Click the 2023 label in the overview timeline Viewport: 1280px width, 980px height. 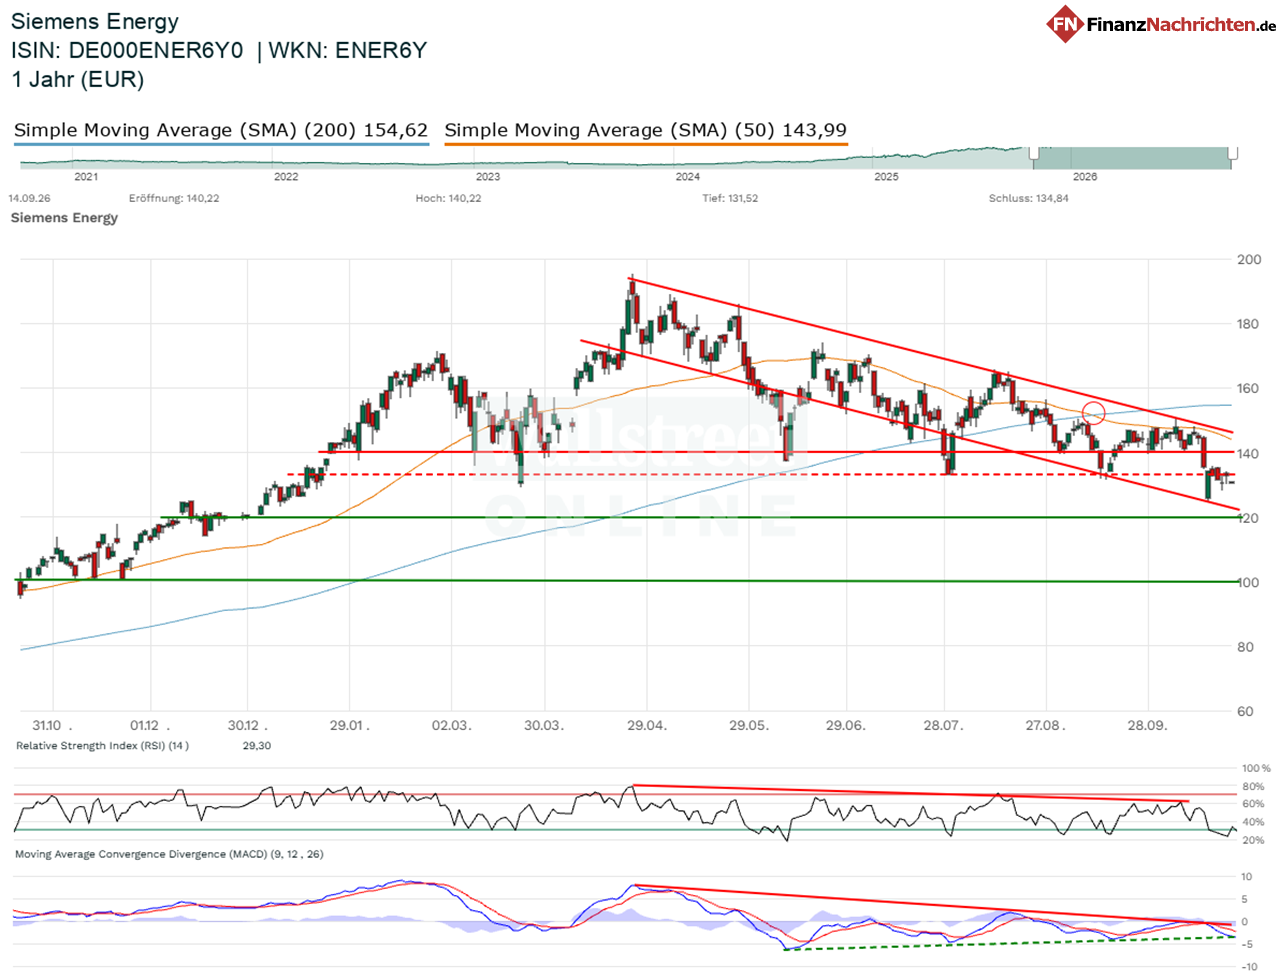[488, 177]
